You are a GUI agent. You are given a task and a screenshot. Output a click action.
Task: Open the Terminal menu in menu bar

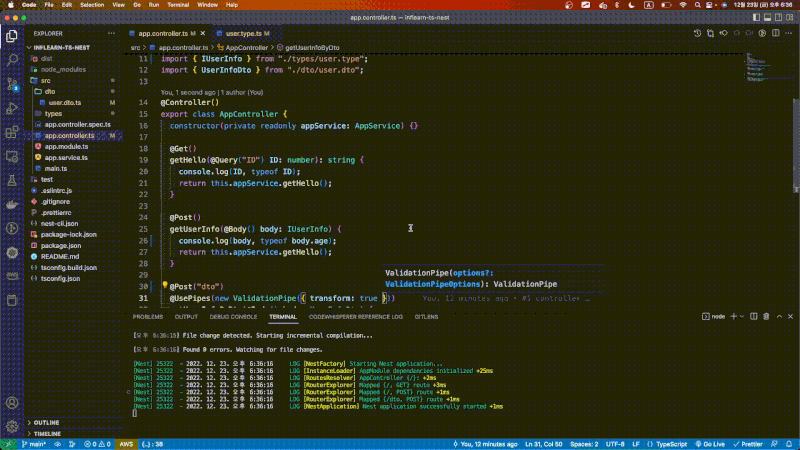[x=179, y=5]
